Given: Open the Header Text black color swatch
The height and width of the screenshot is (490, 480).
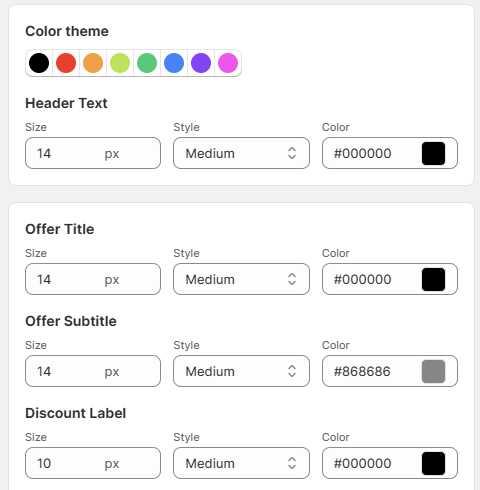Looking at the screenshot, I should pyautogui.click(x=433, y=153).
